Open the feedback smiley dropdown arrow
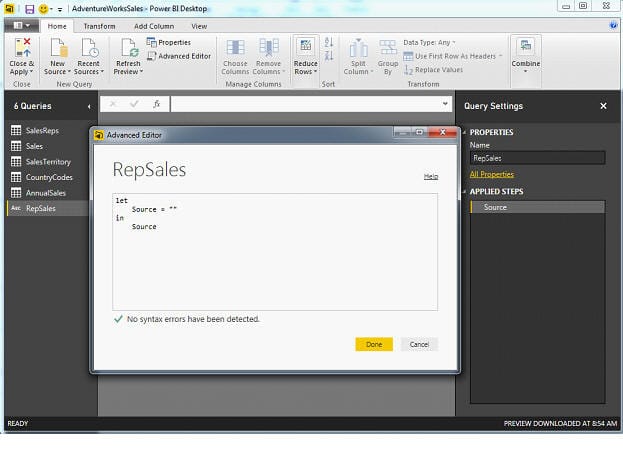 pos(51,9)
